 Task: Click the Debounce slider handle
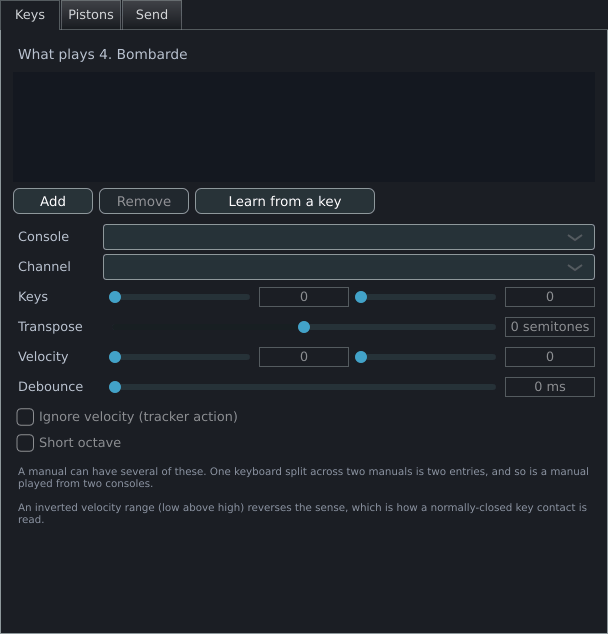click(x=115, y=387)
